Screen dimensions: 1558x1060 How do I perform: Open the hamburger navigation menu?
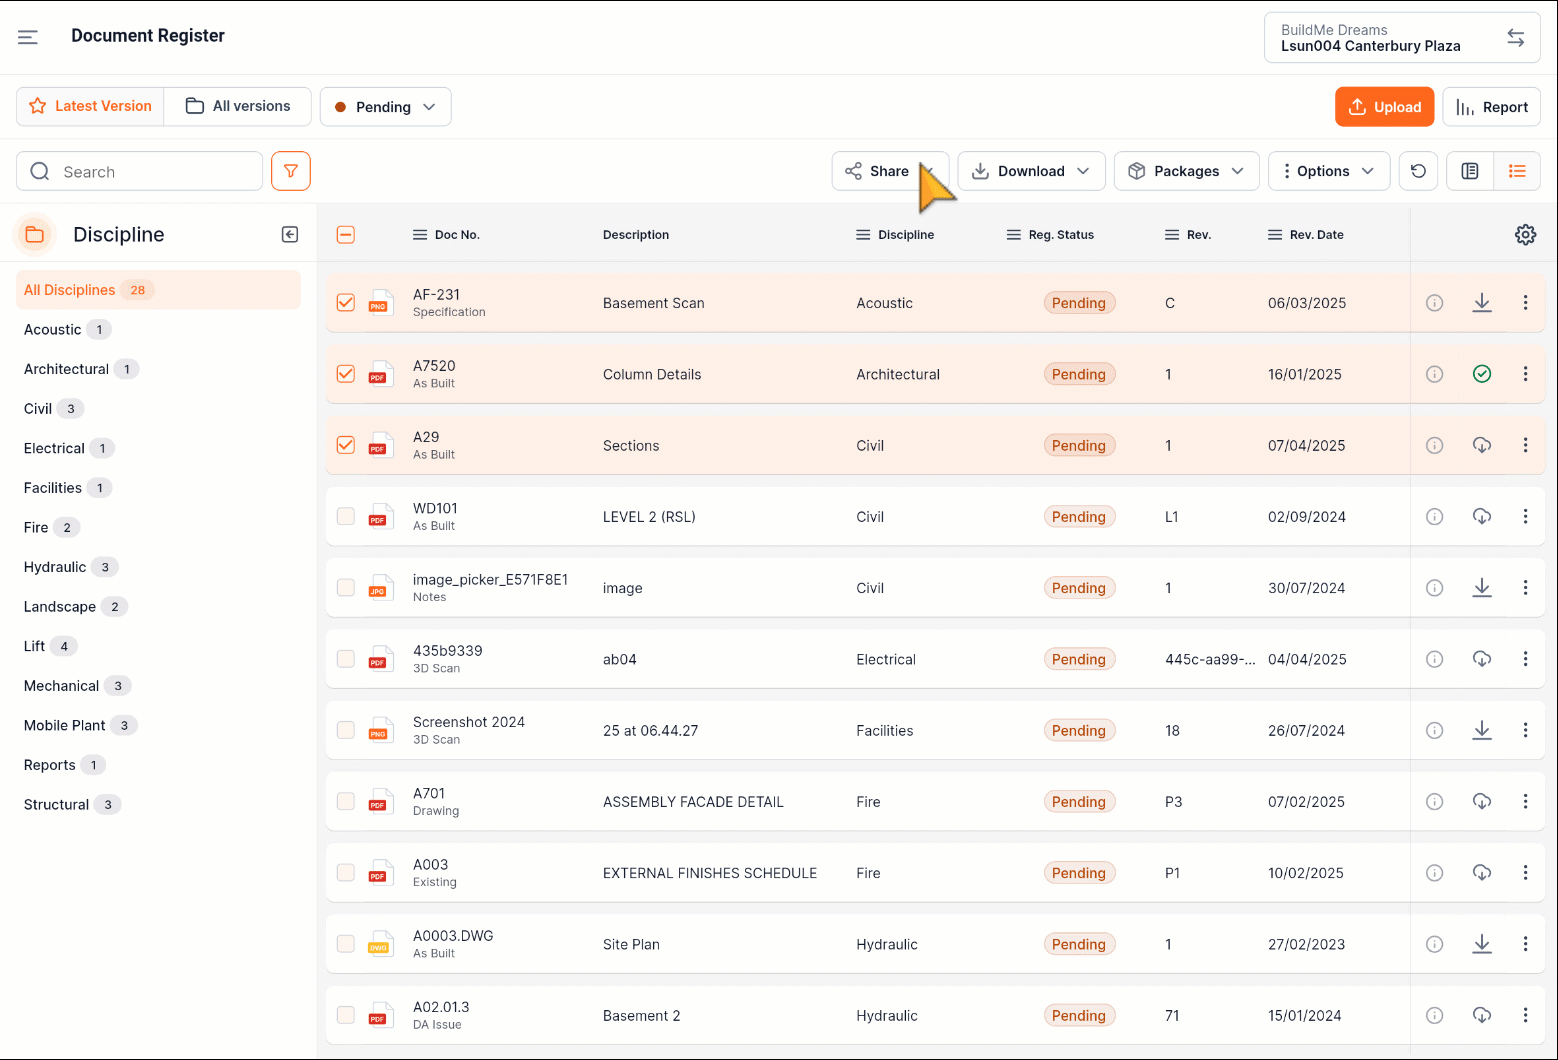(28, 37)
